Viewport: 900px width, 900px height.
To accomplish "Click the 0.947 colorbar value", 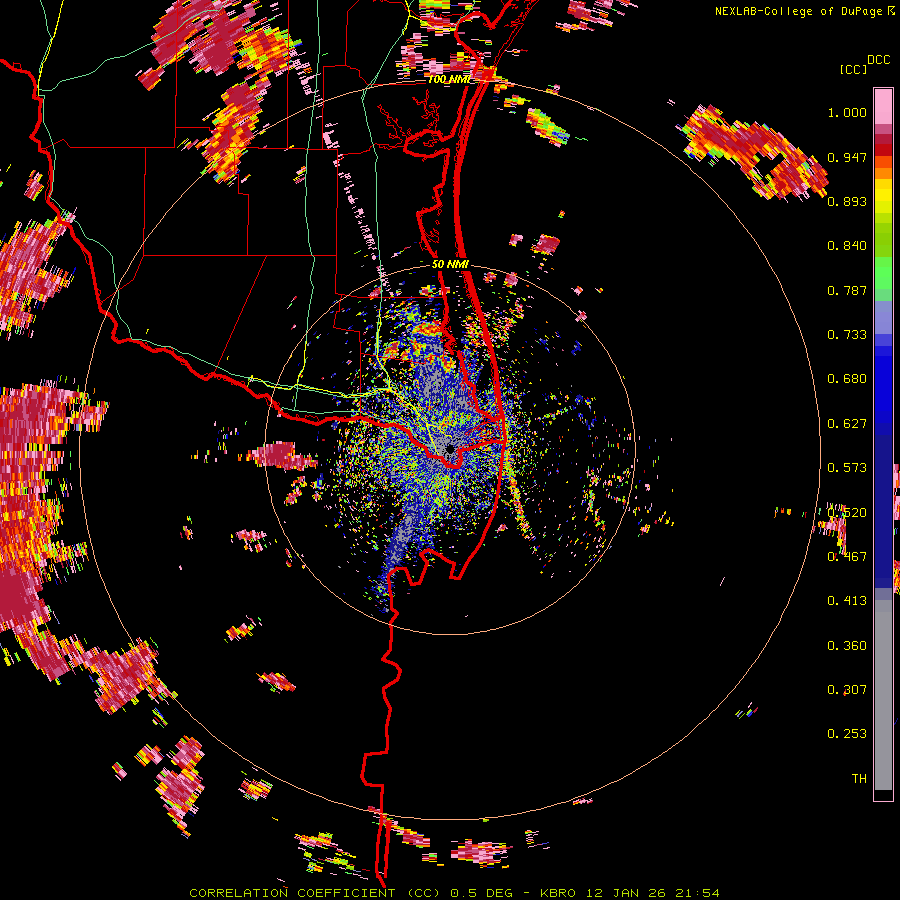I will (x=847, y=157).
